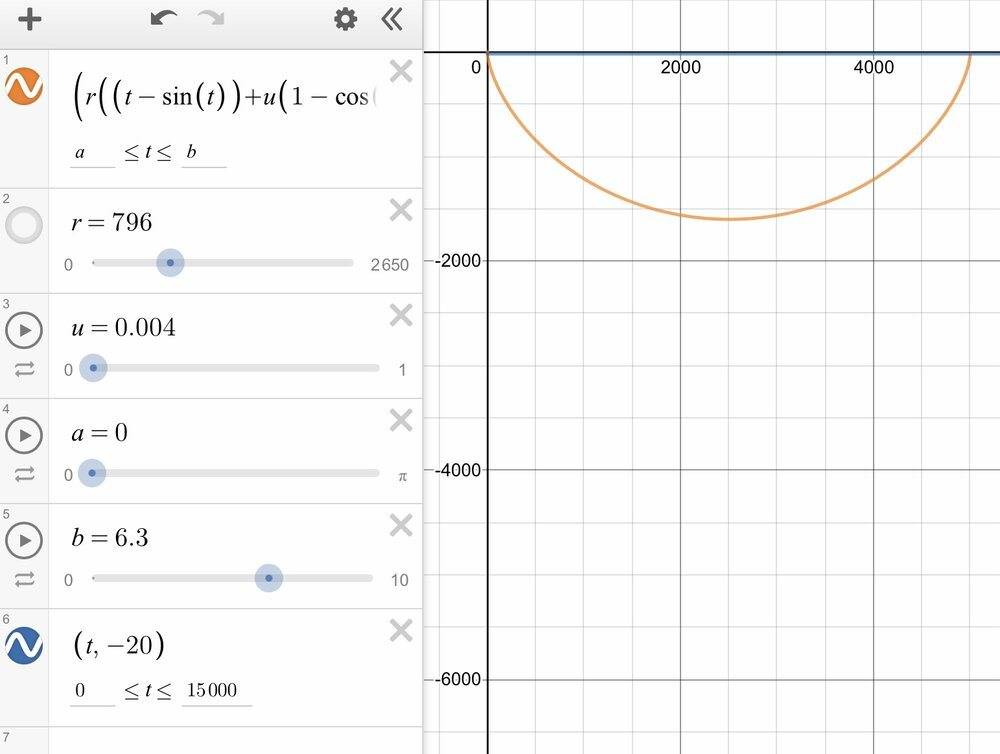The height and width of the screenshot is (754, 1000).
Task: Change the animation loop mode for a
Action: click(24, 474)
